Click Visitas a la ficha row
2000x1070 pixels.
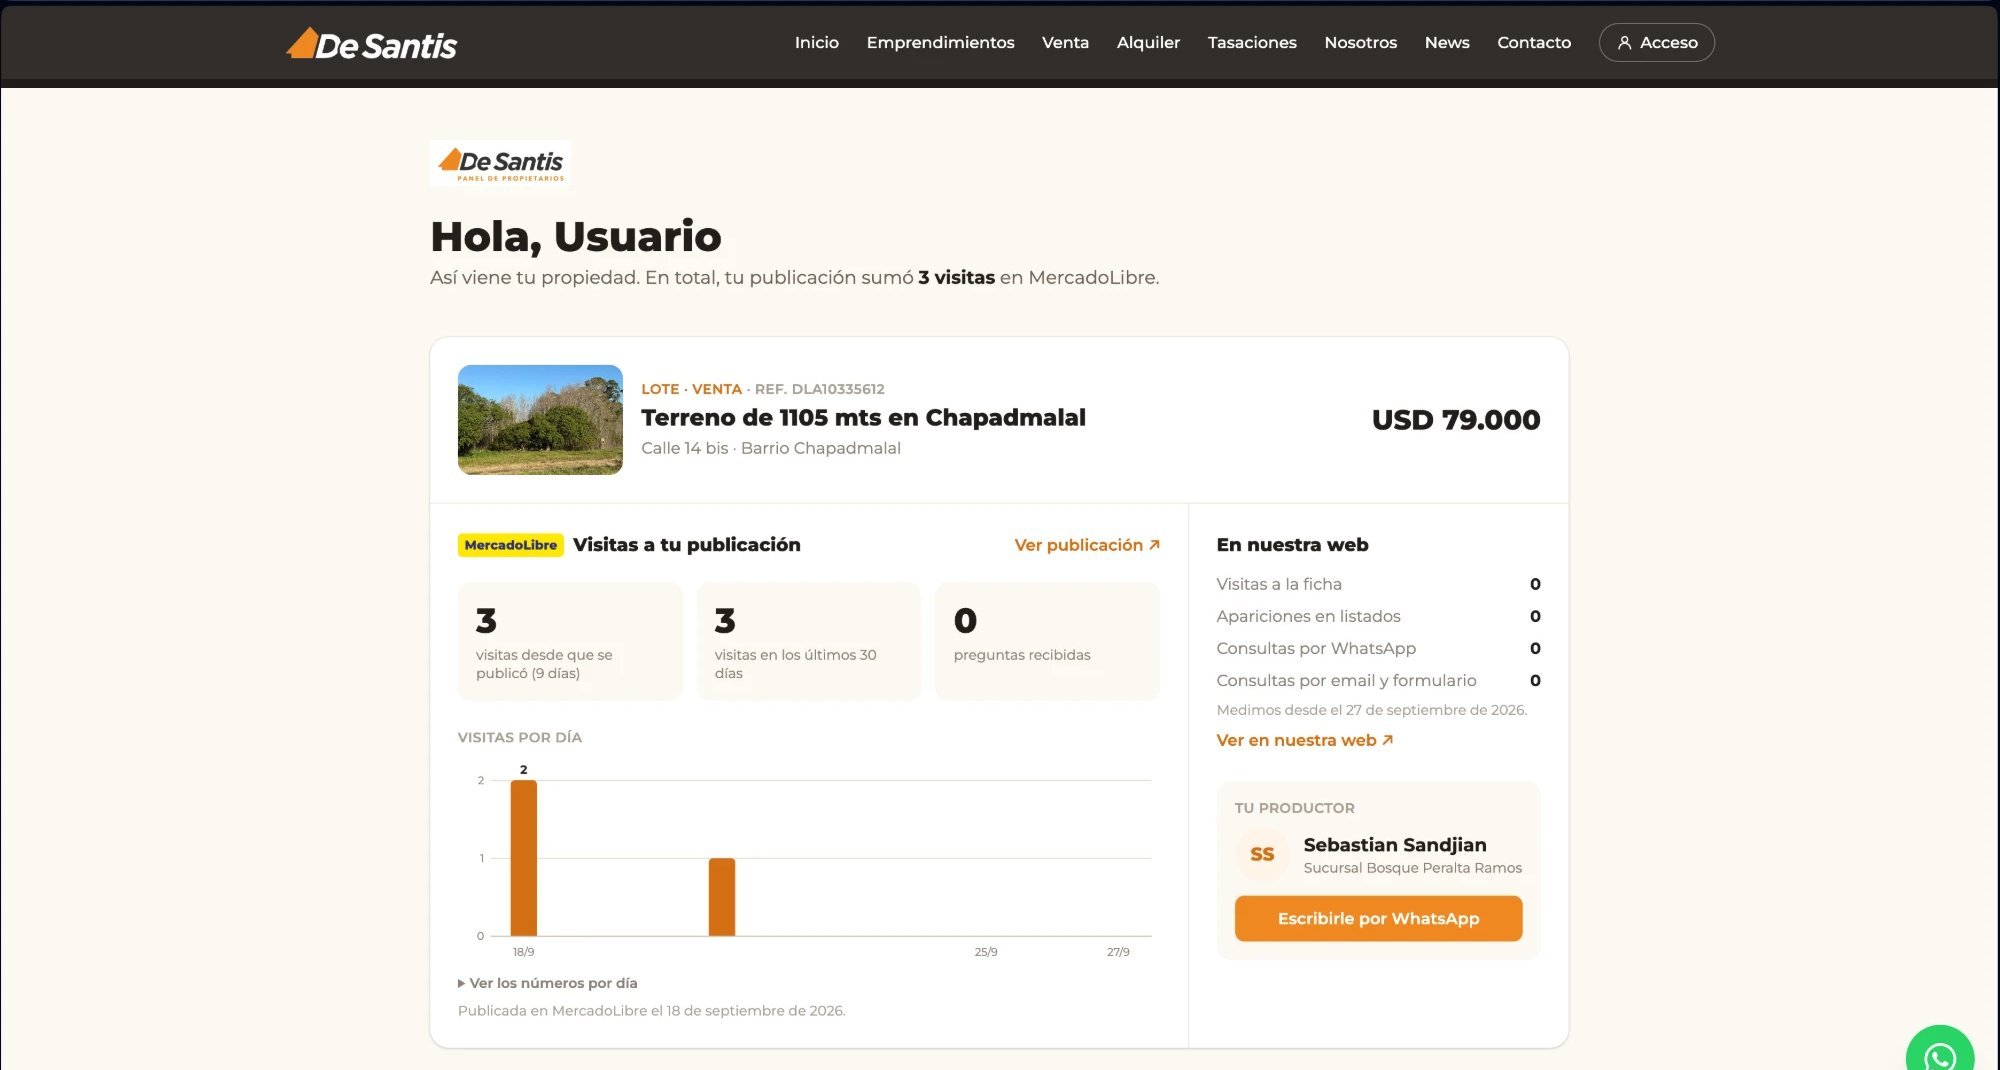pos(1378,584)
